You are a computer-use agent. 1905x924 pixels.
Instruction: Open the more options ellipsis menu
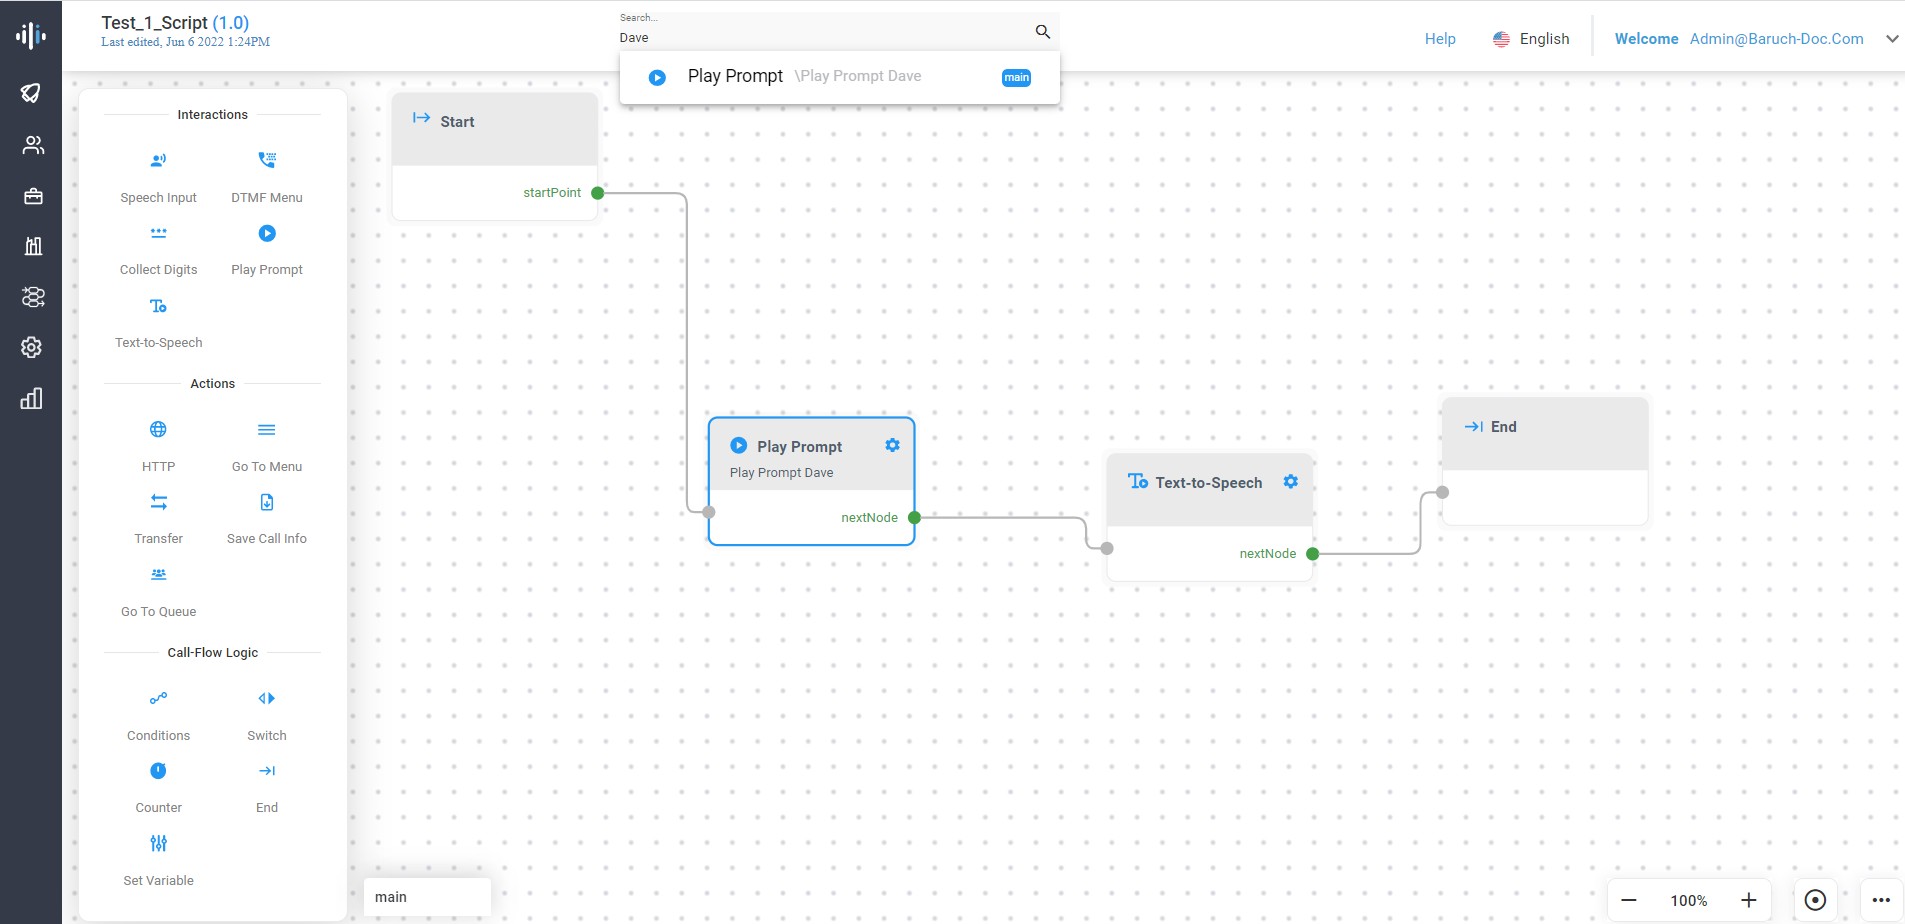(x=1880, y=900)
